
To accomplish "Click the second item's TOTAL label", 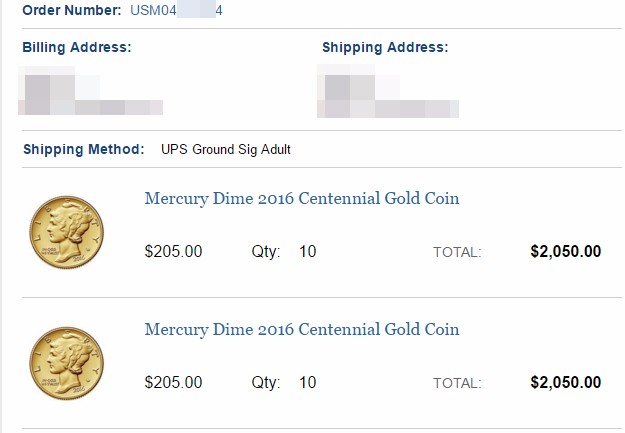I will [x=457, y=384].
